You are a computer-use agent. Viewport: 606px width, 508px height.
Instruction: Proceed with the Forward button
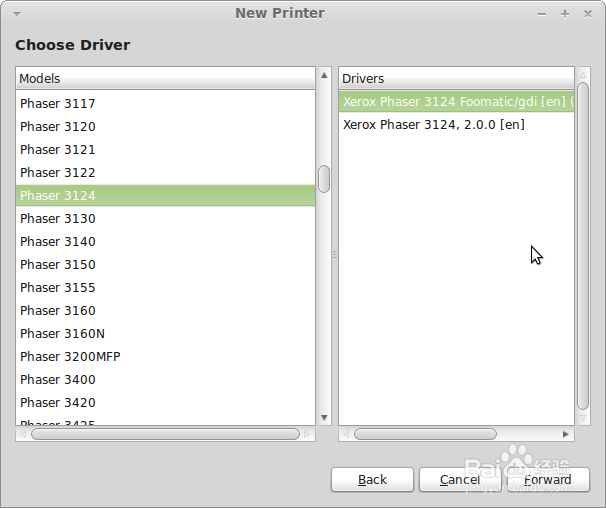(548, 480)
